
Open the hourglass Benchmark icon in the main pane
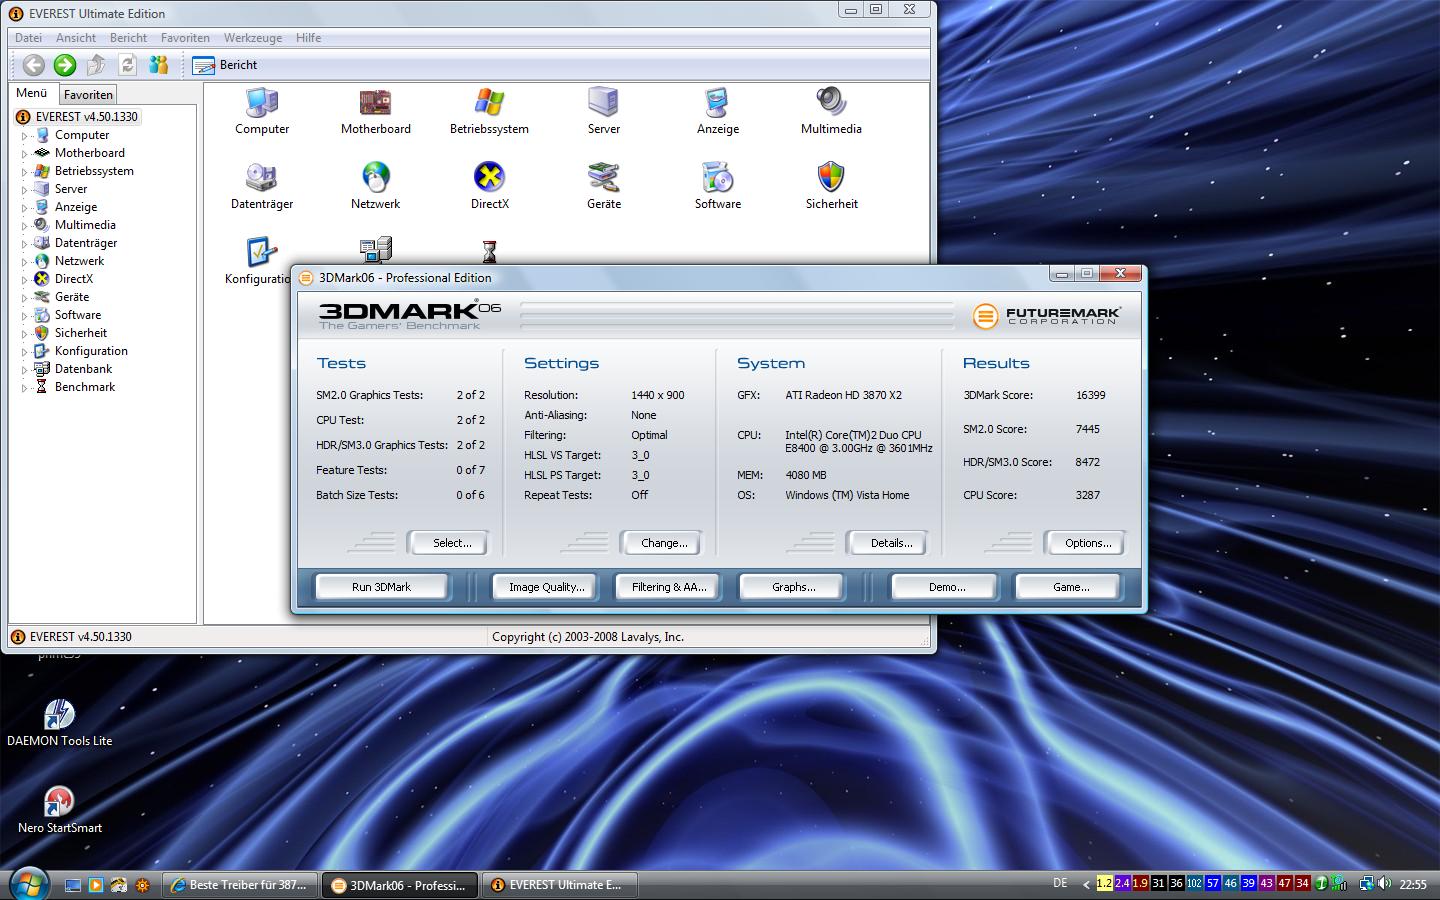coord(489,250)
